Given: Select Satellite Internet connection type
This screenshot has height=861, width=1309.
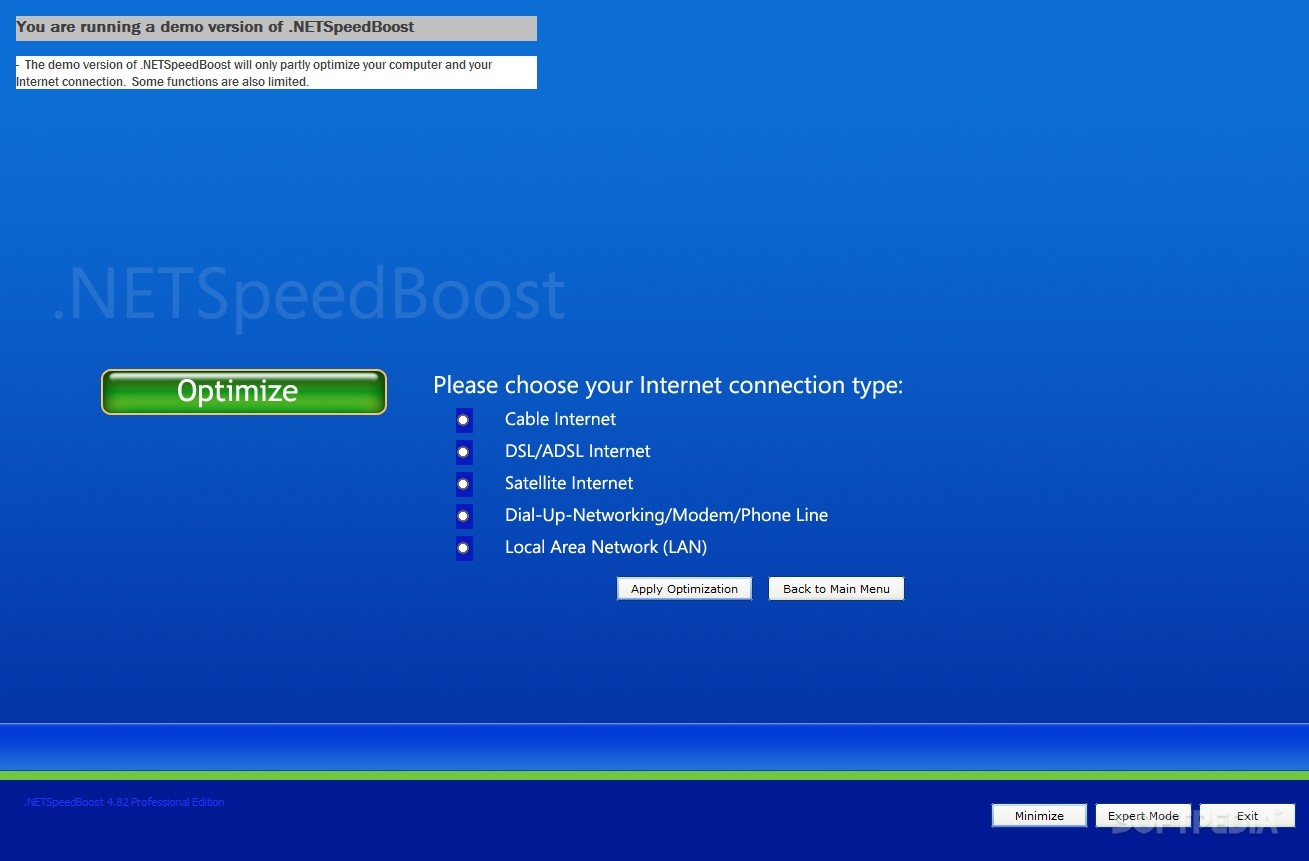Looking at the screenshot, I should coord(464,484).
